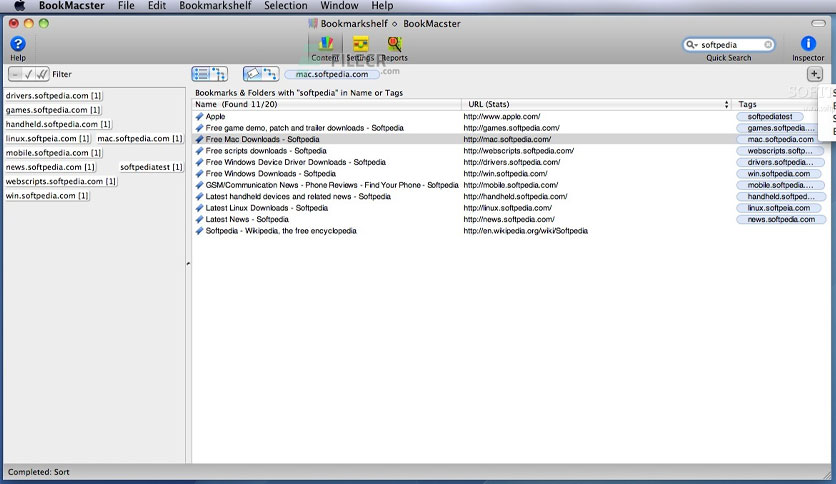
Task: Select the news.softpedia.com [1] tag
Action: [x=50, y=167]
